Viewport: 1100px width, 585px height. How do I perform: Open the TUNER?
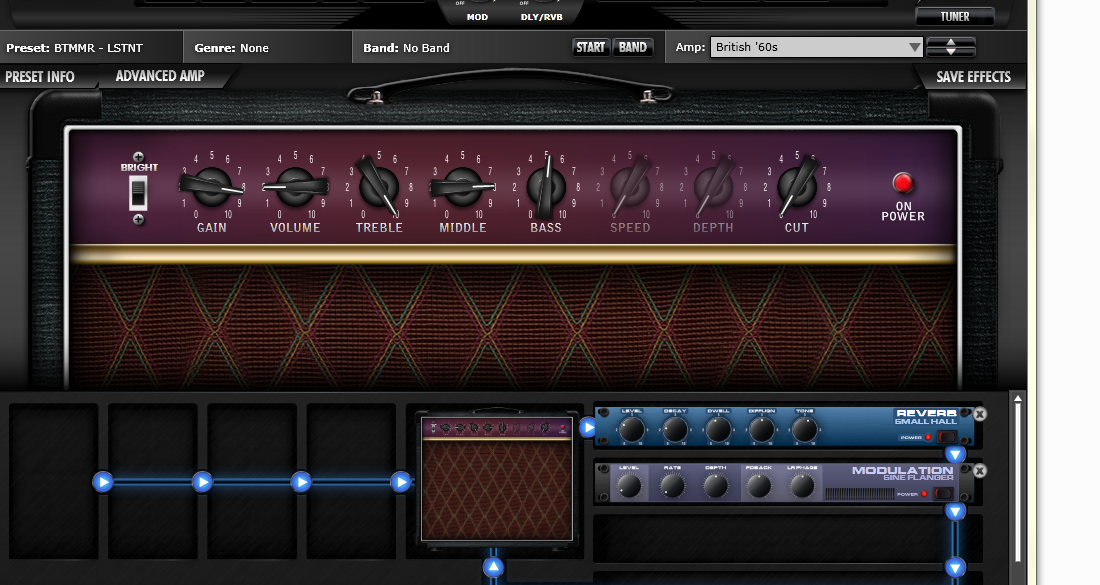tap(955, 16)
